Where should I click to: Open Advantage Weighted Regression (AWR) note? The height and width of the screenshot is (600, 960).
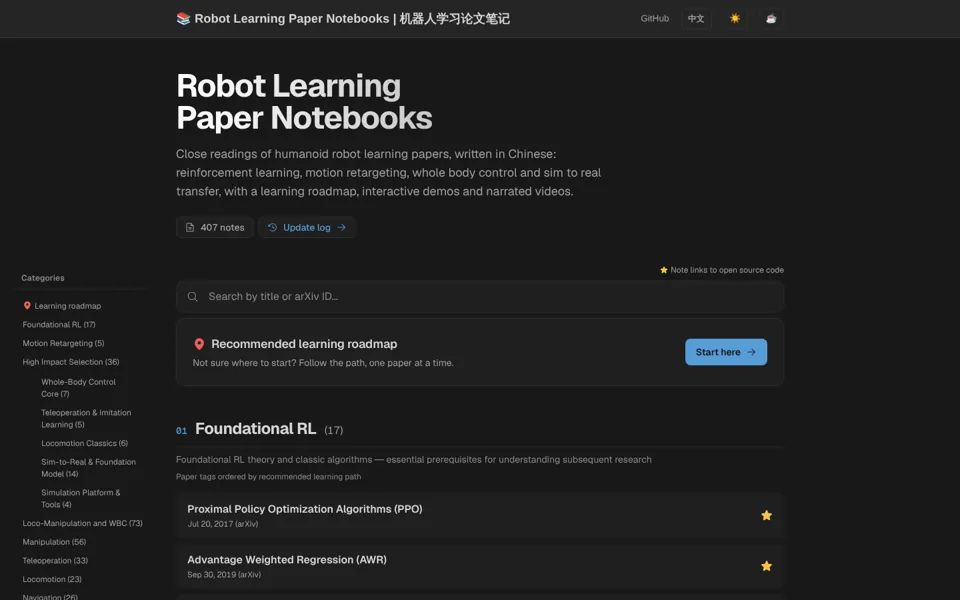click(x=287, y=560)
